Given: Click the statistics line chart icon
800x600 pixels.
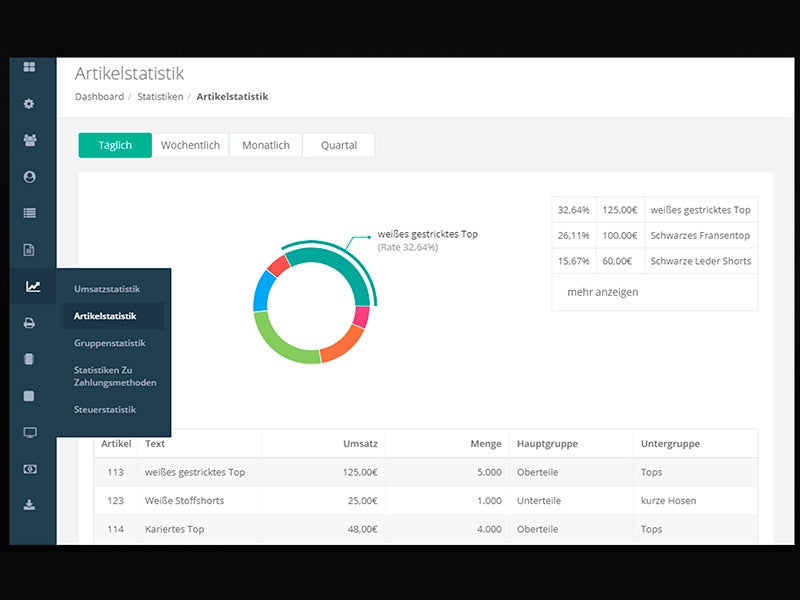Looking at the screenshot, I should pos(33,286).
